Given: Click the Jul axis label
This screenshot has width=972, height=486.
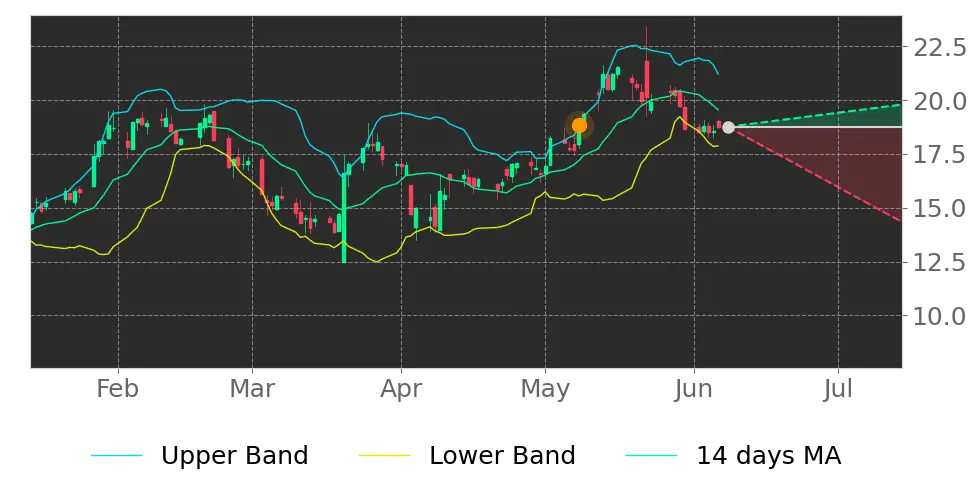Looking at the screenshot, I should 838,389.
